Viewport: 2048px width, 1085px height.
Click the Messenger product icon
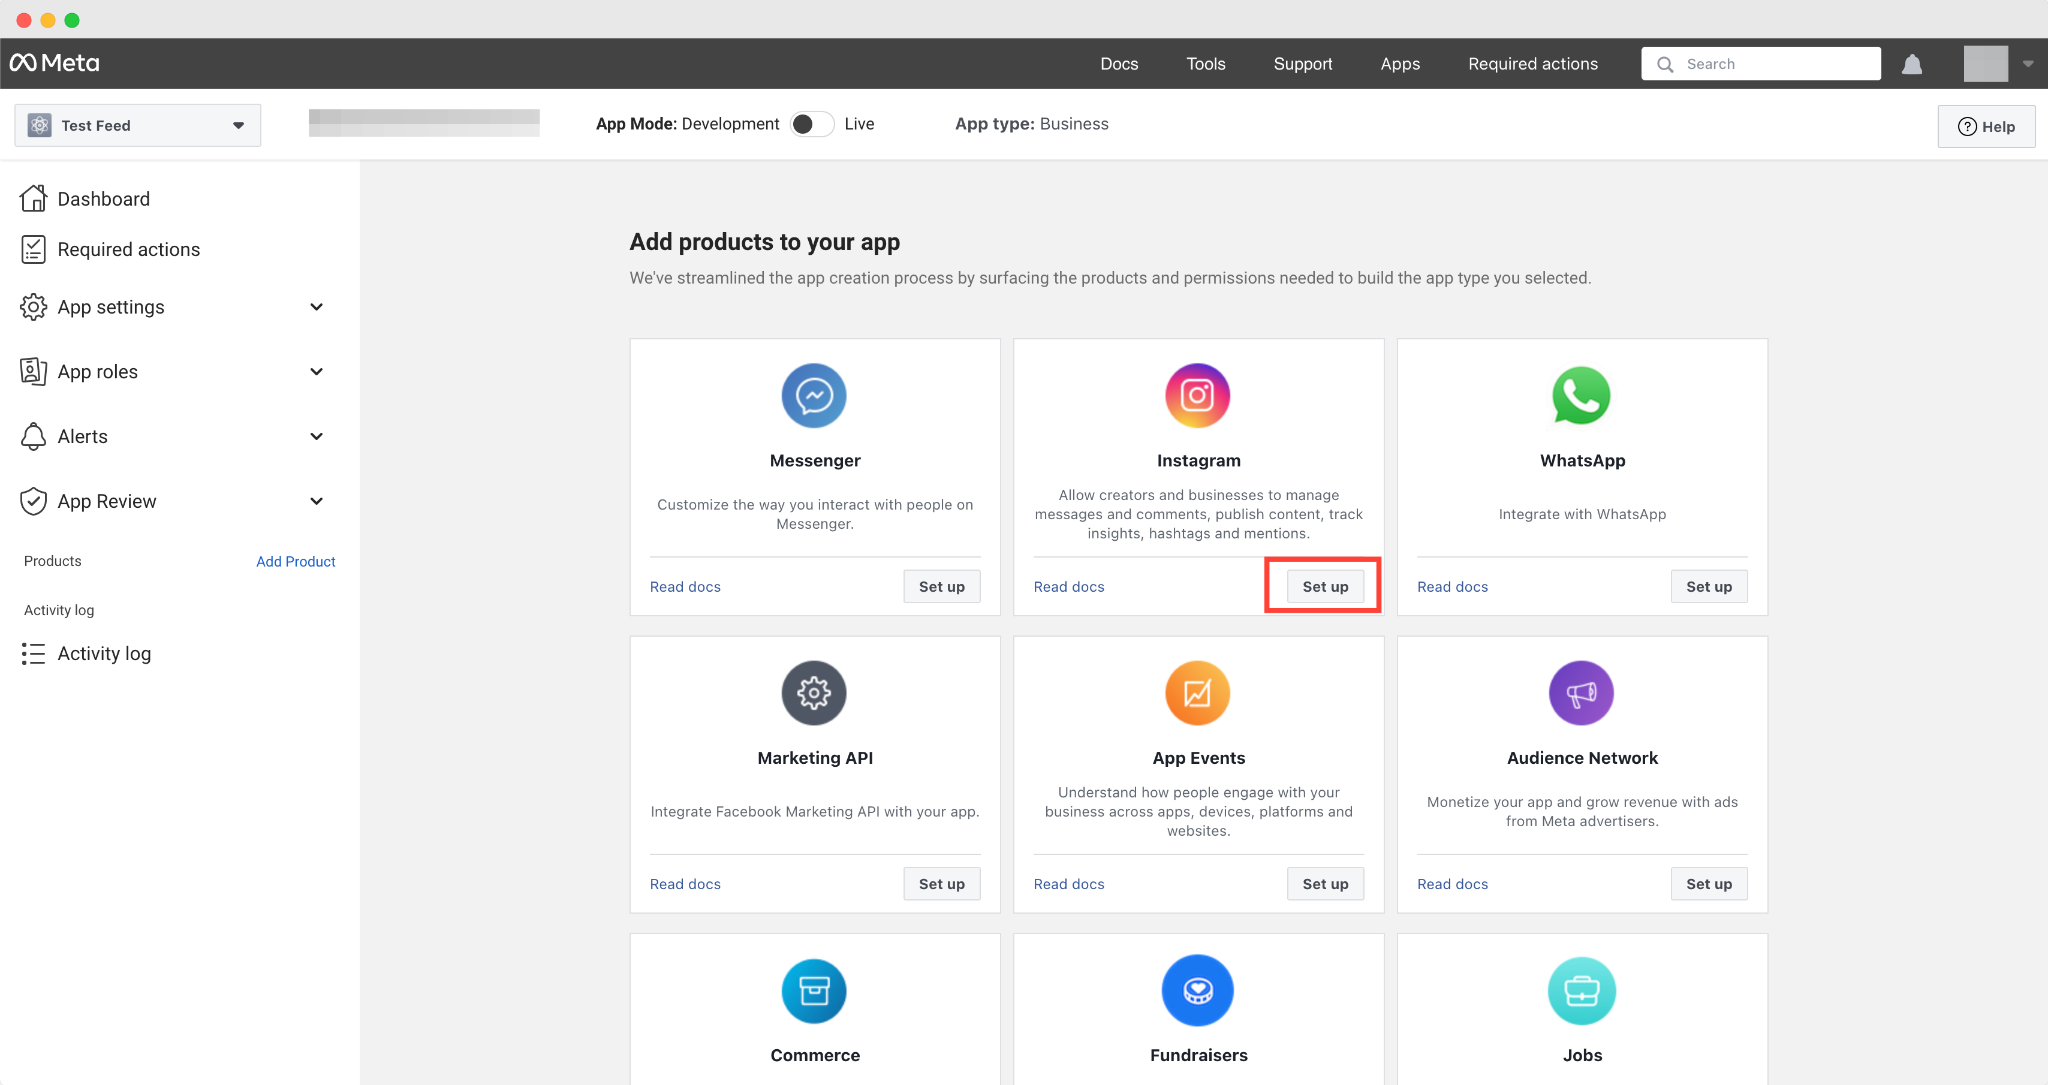pyautogui.click(x=814, y=395)
